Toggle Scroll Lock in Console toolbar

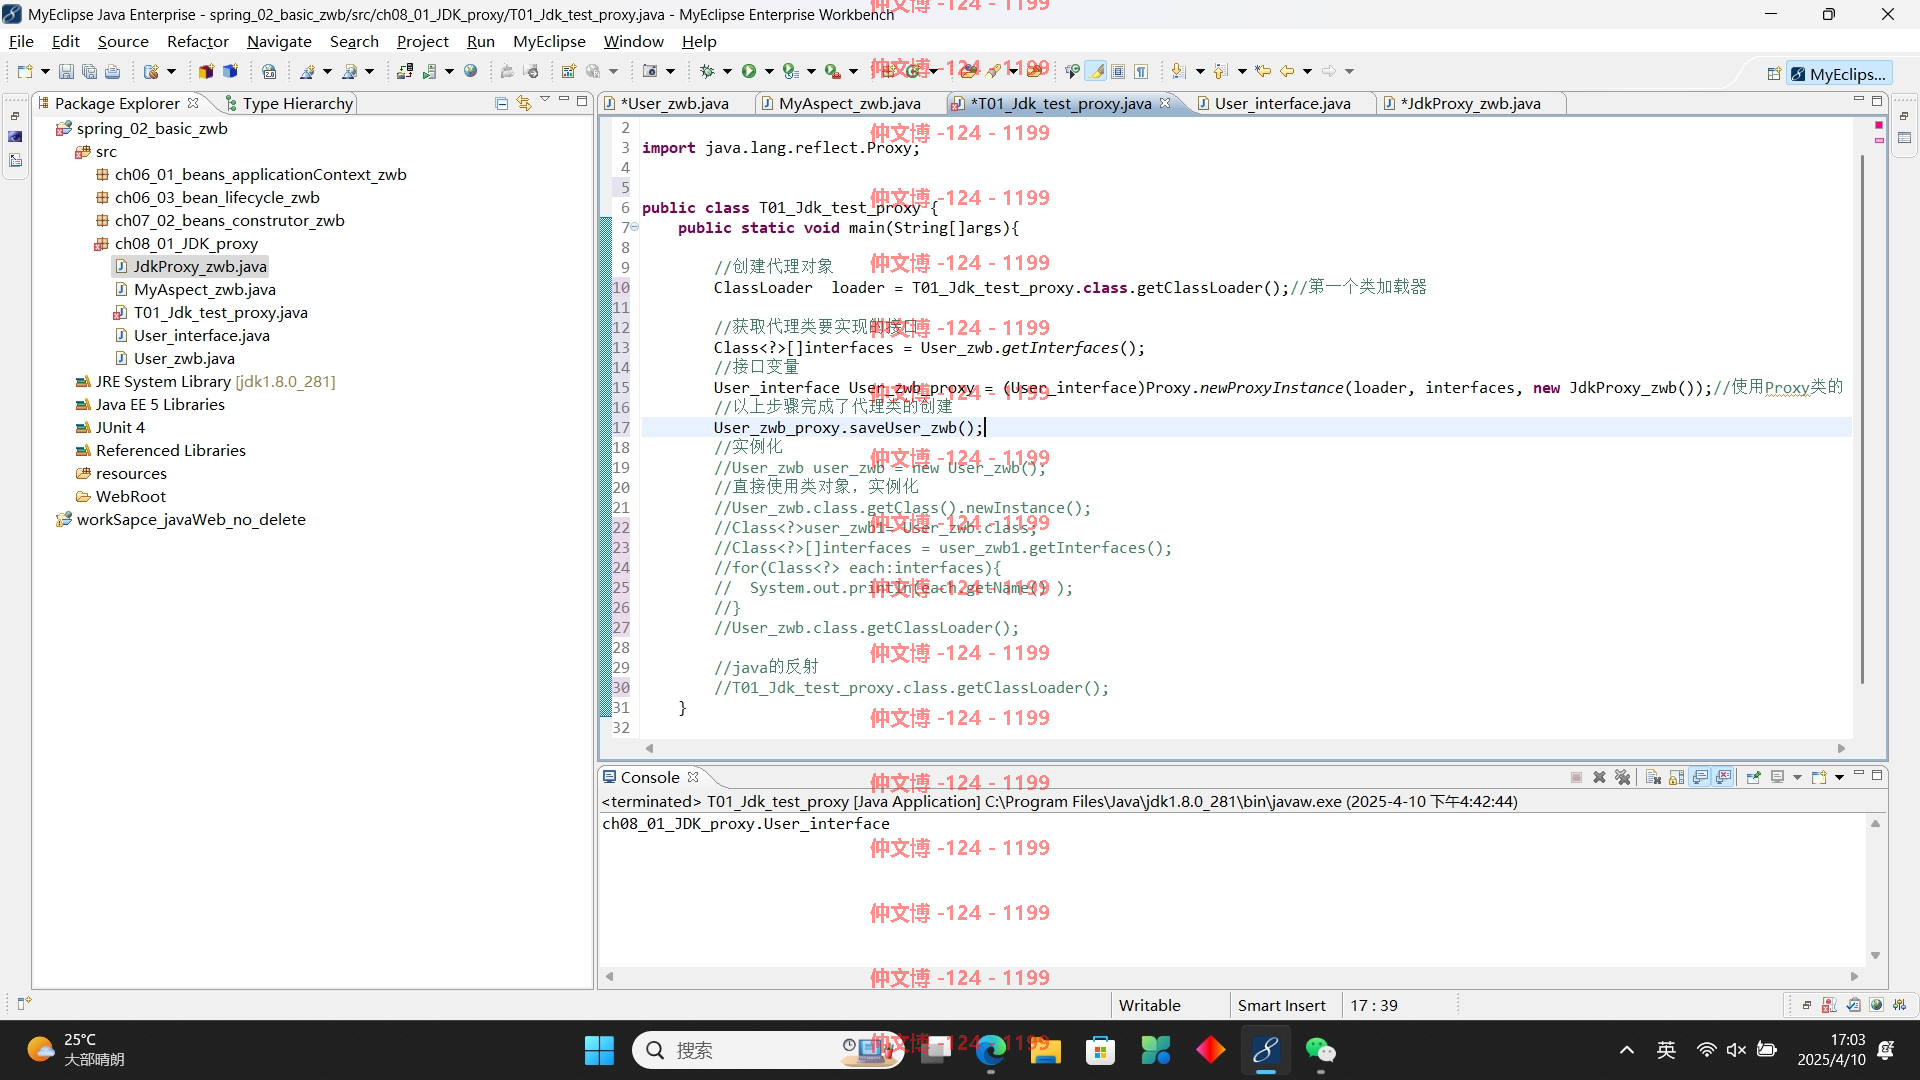click(1676, 777)
